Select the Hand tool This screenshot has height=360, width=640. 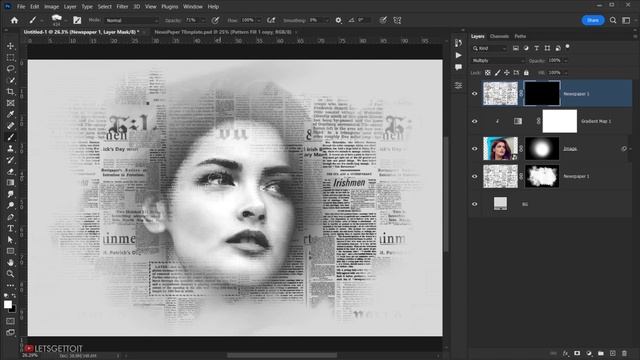11,262
